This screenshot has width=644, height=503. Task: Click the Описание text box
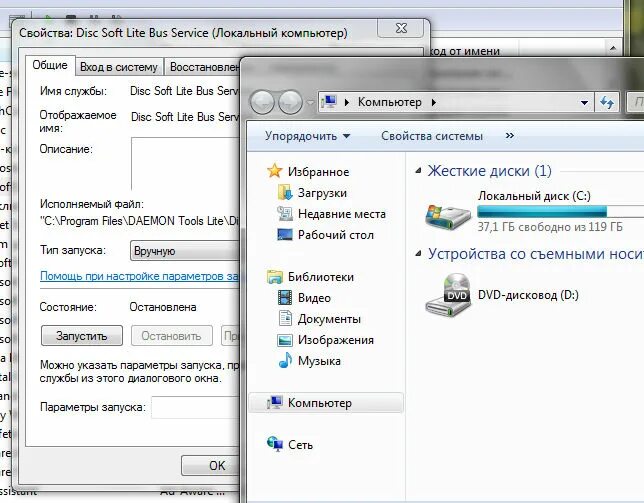click(x=185, y=164)
